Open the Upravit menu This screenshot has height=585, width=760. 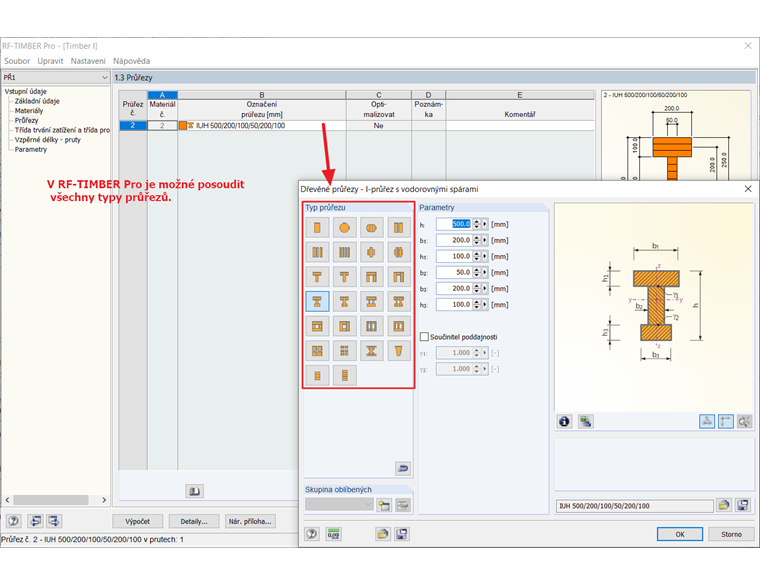coord(50,61)
